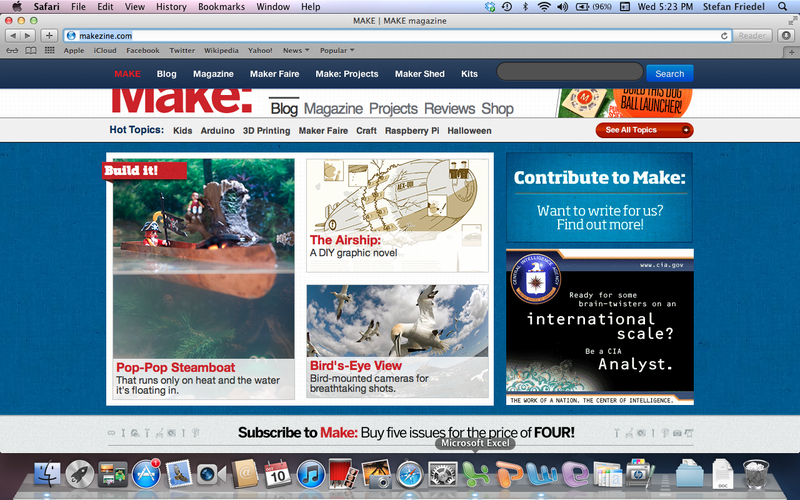Launch Microsoft Word from the Dock
Image resolution: width=800 pixels, height=500 pixels.
[542, 474]
